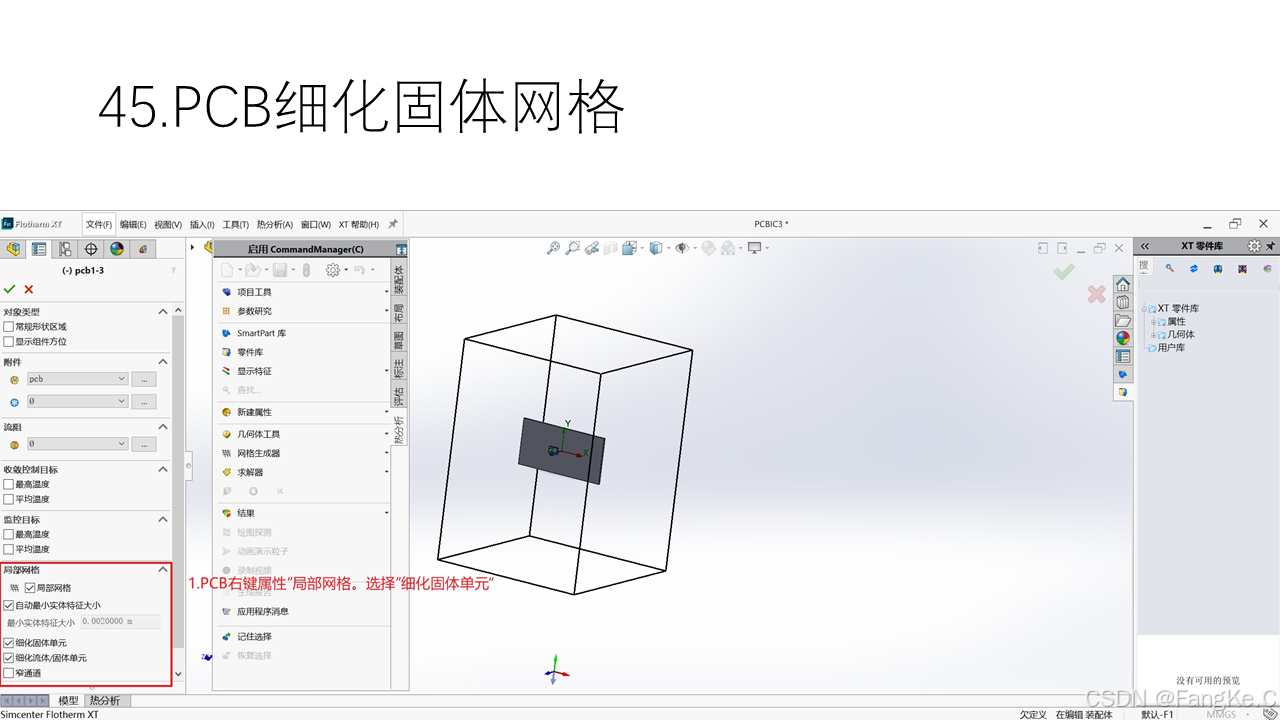Image resolution: width=1280 pixels, height=720 pixels.
Task: Toggle the 细化固体单元 checkbox
Action: (x=9, y=643)
